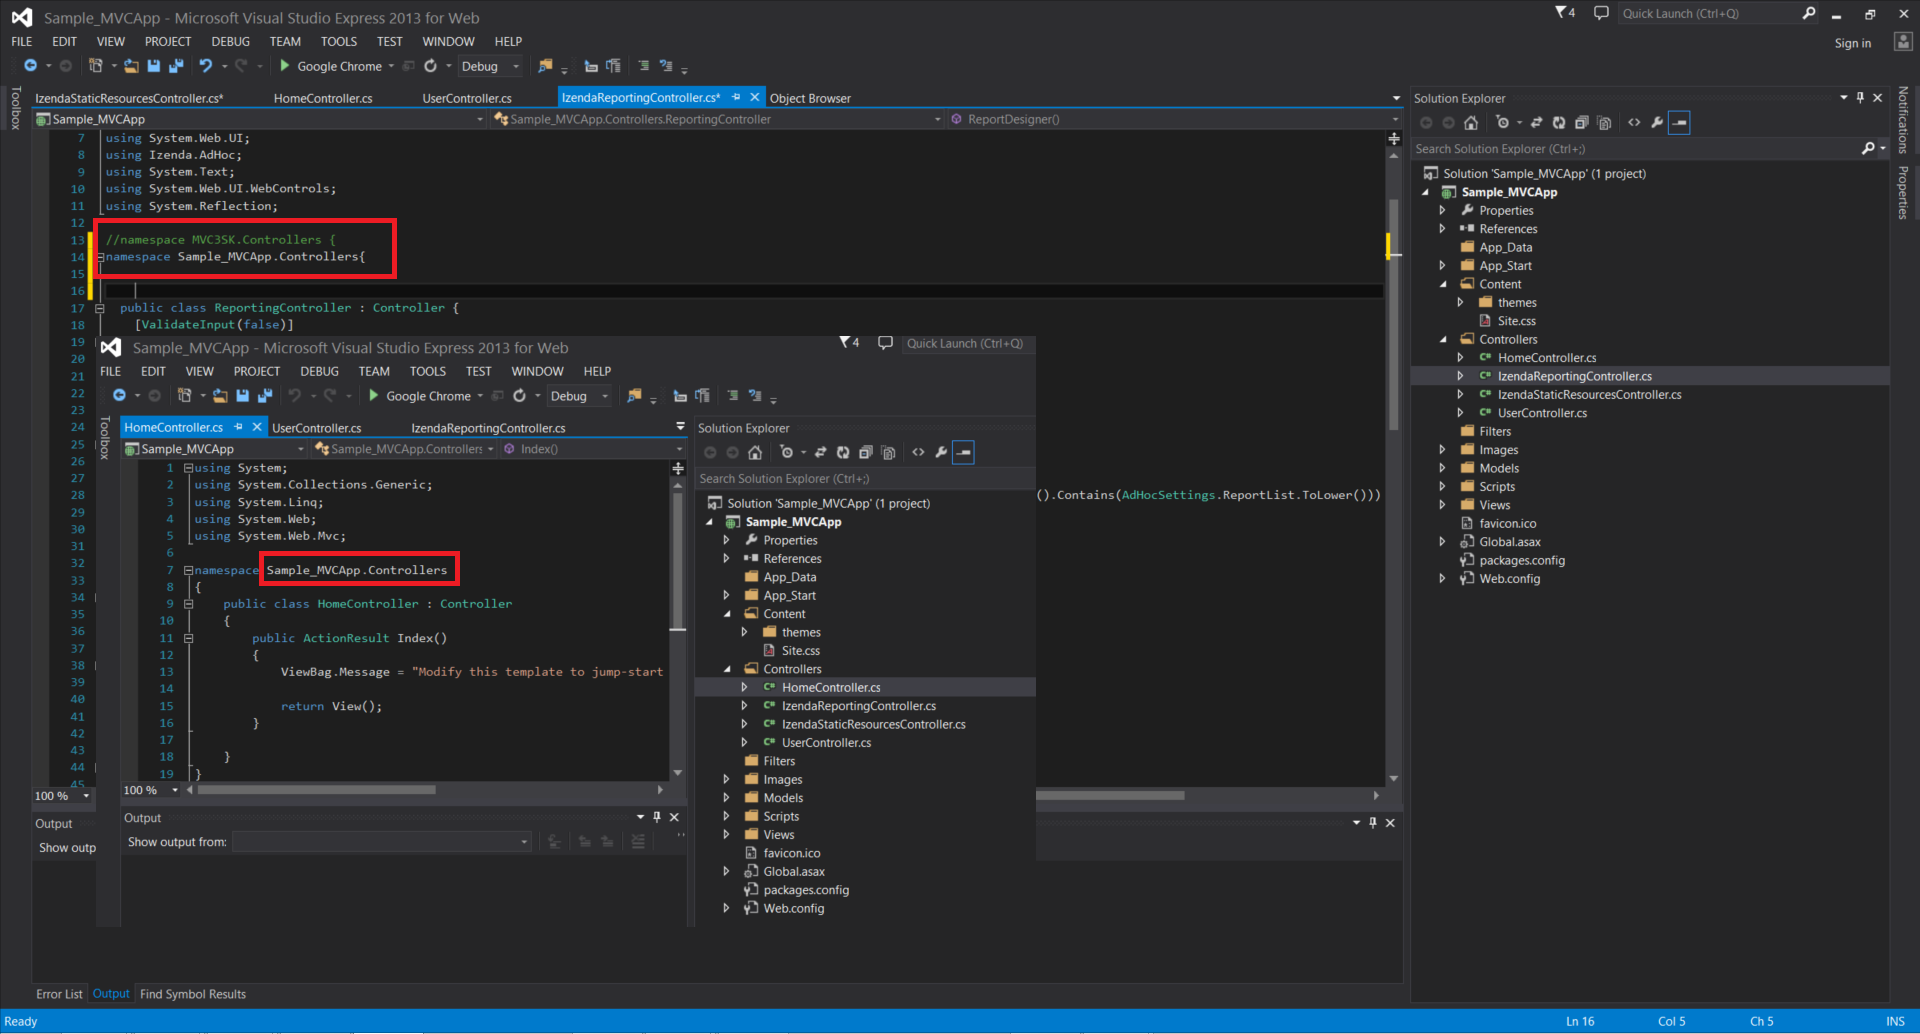Click the Save icon in the inset toolbar
The width and height of the screenshot is (1920, 1034).
coord(243,396)
